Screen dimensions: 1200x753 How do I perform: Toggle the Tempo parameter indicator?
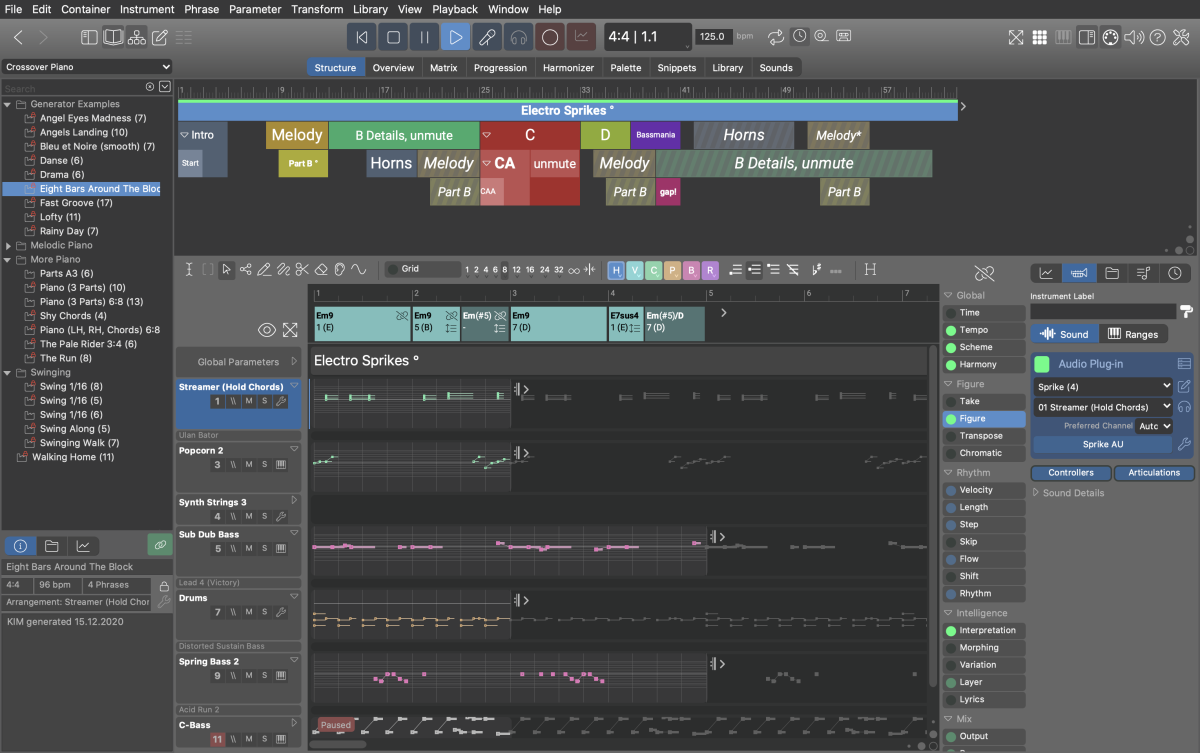pos(950,330)
